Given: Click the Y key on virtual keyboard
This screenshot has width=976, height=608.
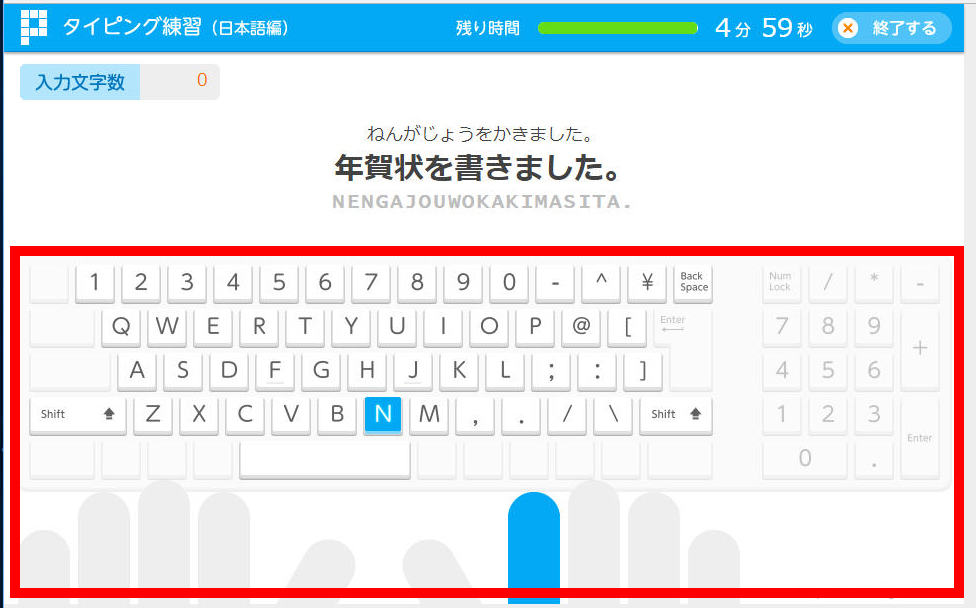Looking at the screenshot, I should click(x=351, y=327).
